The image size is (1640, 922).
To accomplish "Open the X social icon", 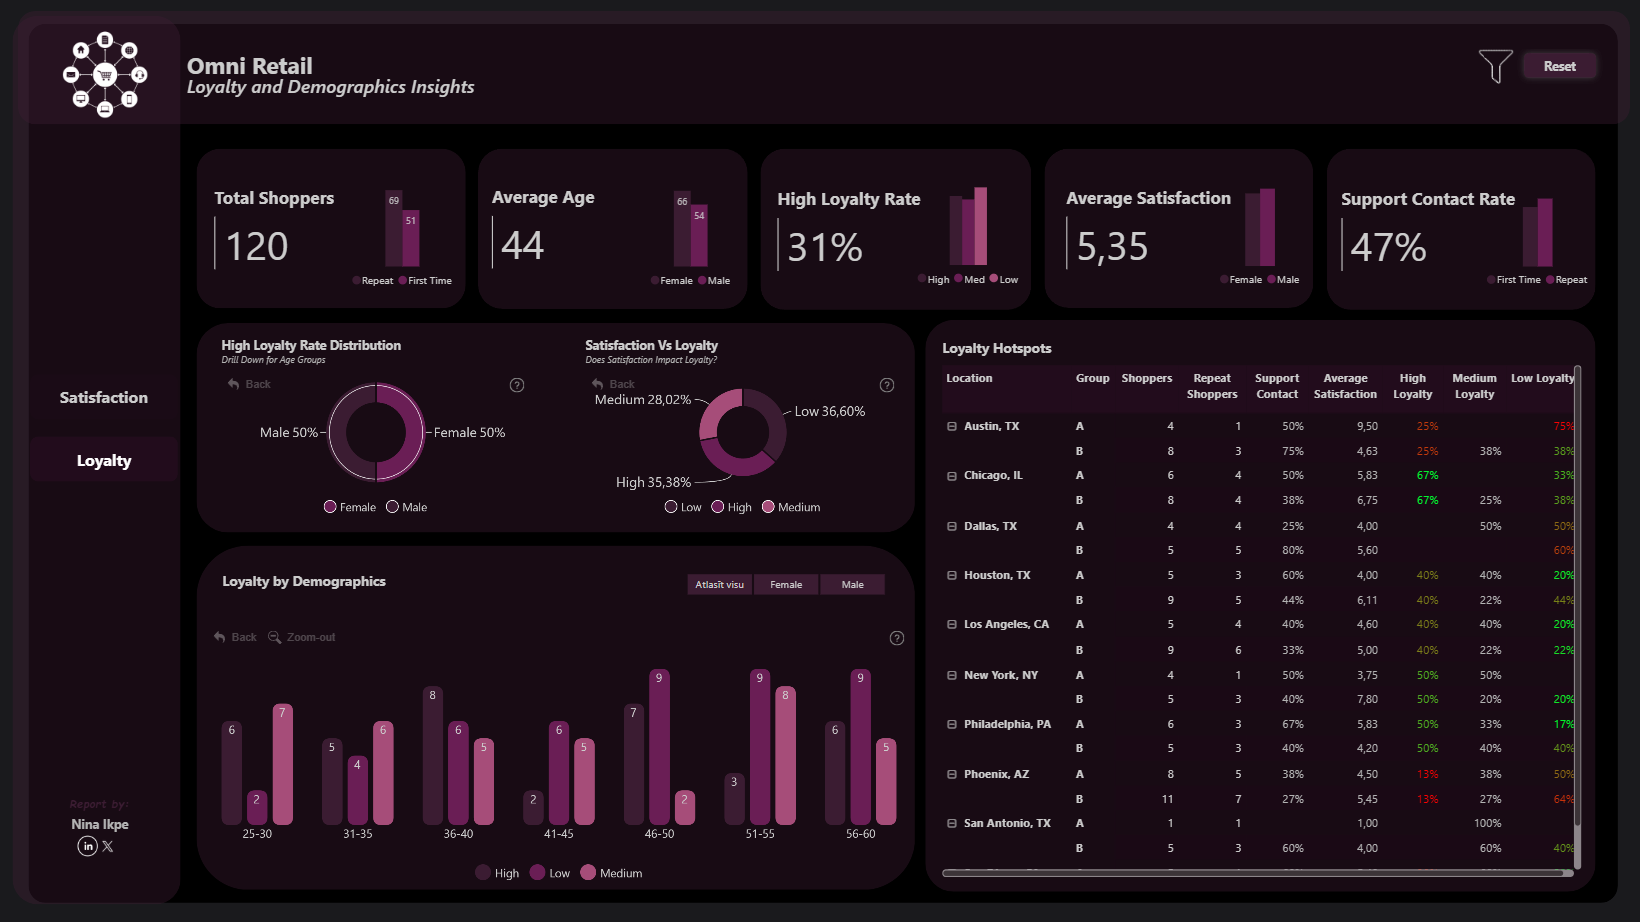I will click(x=108, y=846).
